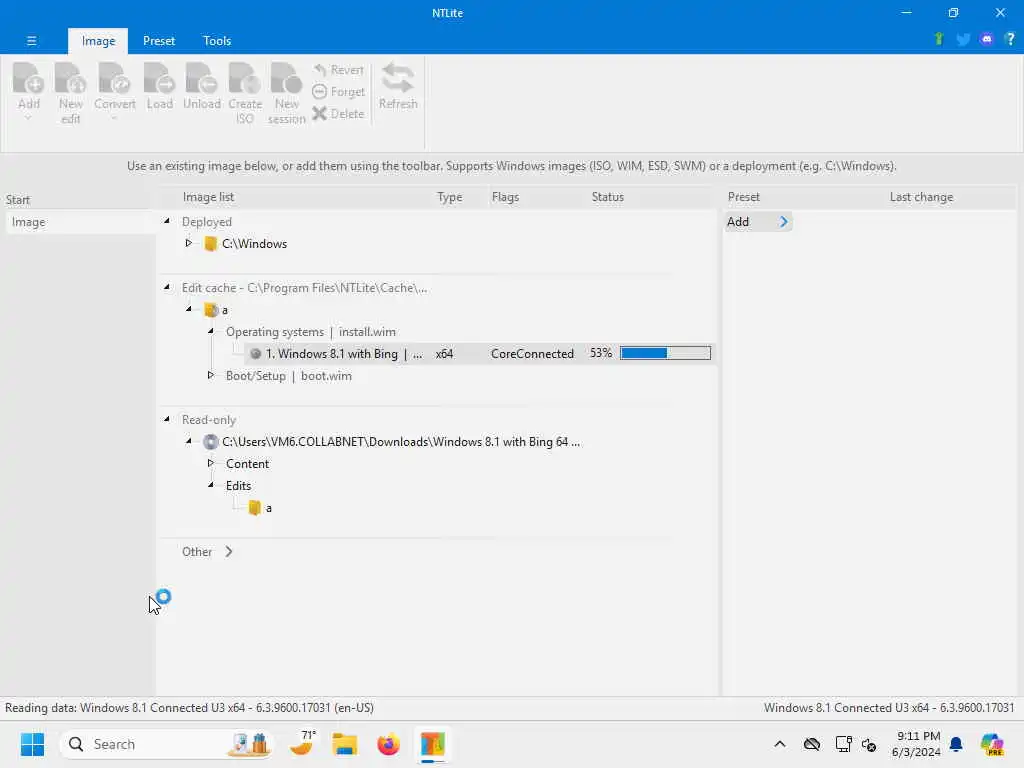Open the Add dropdown arrow under toolbar
Image resolution: width=1024 pixels, height=768 pixels.
pyautogui.click(x=28, y=118)
